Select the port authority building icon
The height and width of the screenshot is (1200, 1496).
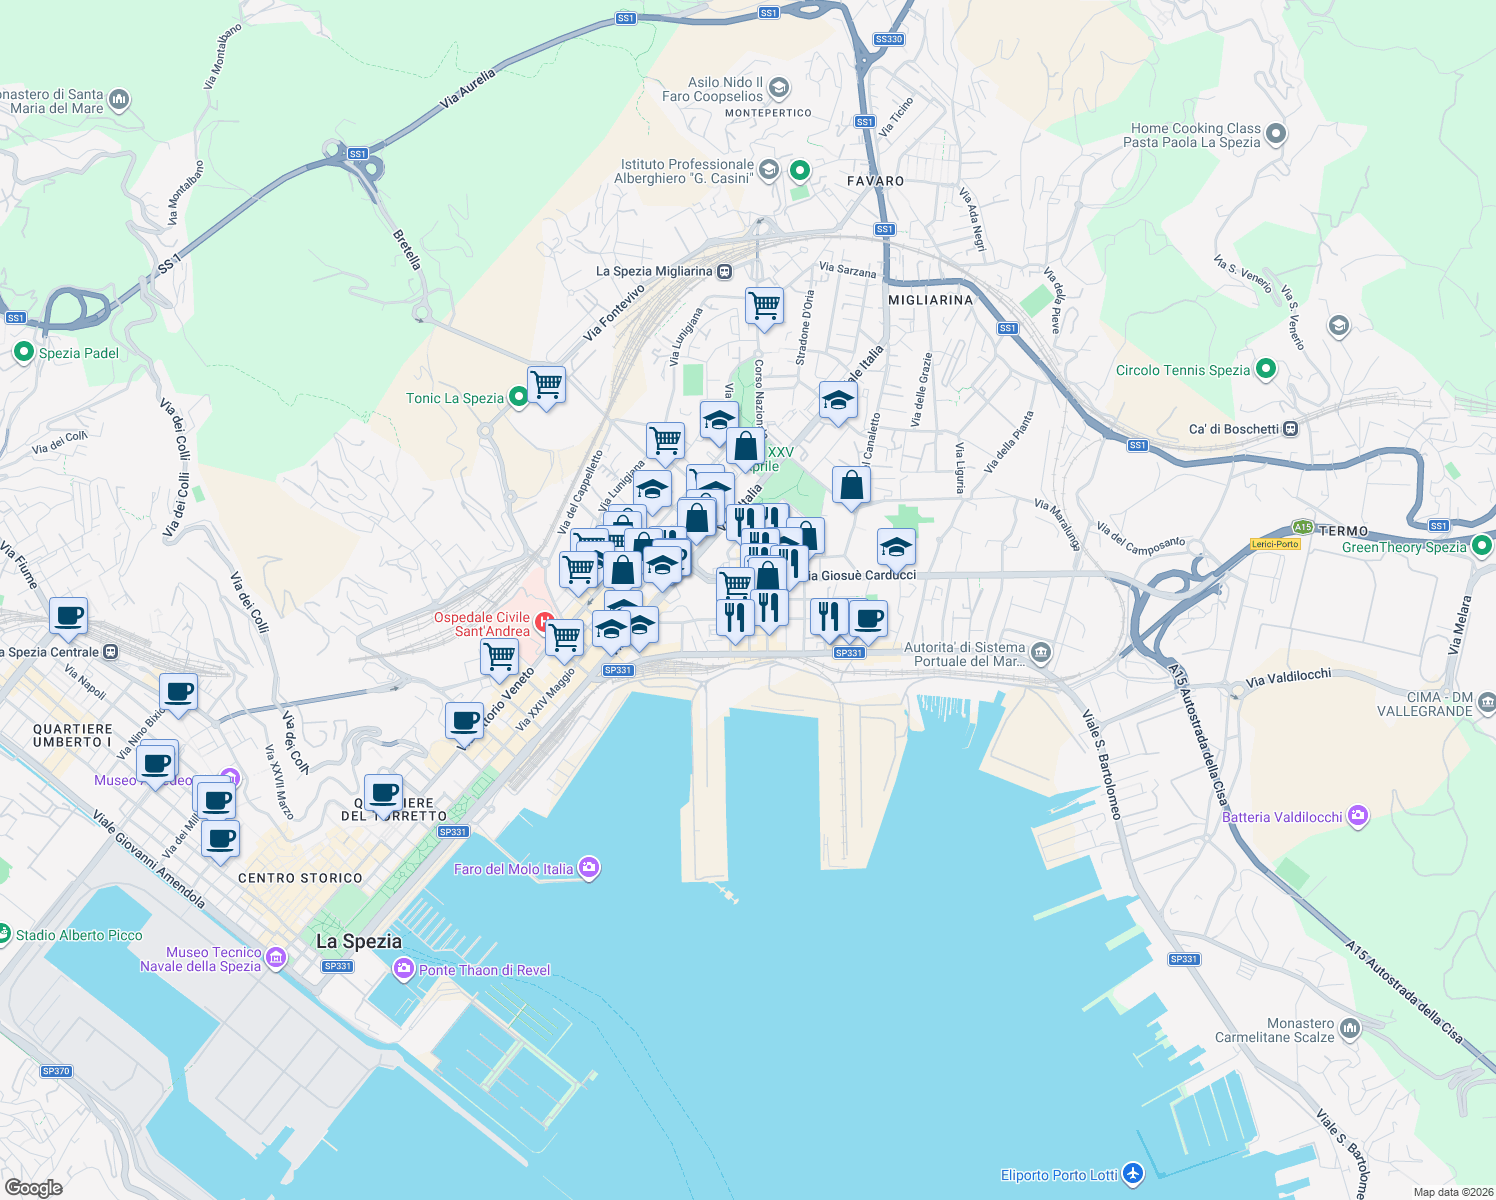(x=1040, y=651)
